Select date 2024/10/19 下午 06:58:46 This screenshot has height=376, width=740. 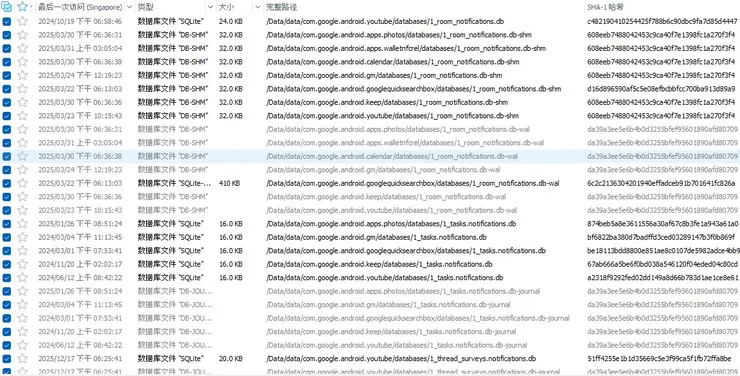coord(80,21)
